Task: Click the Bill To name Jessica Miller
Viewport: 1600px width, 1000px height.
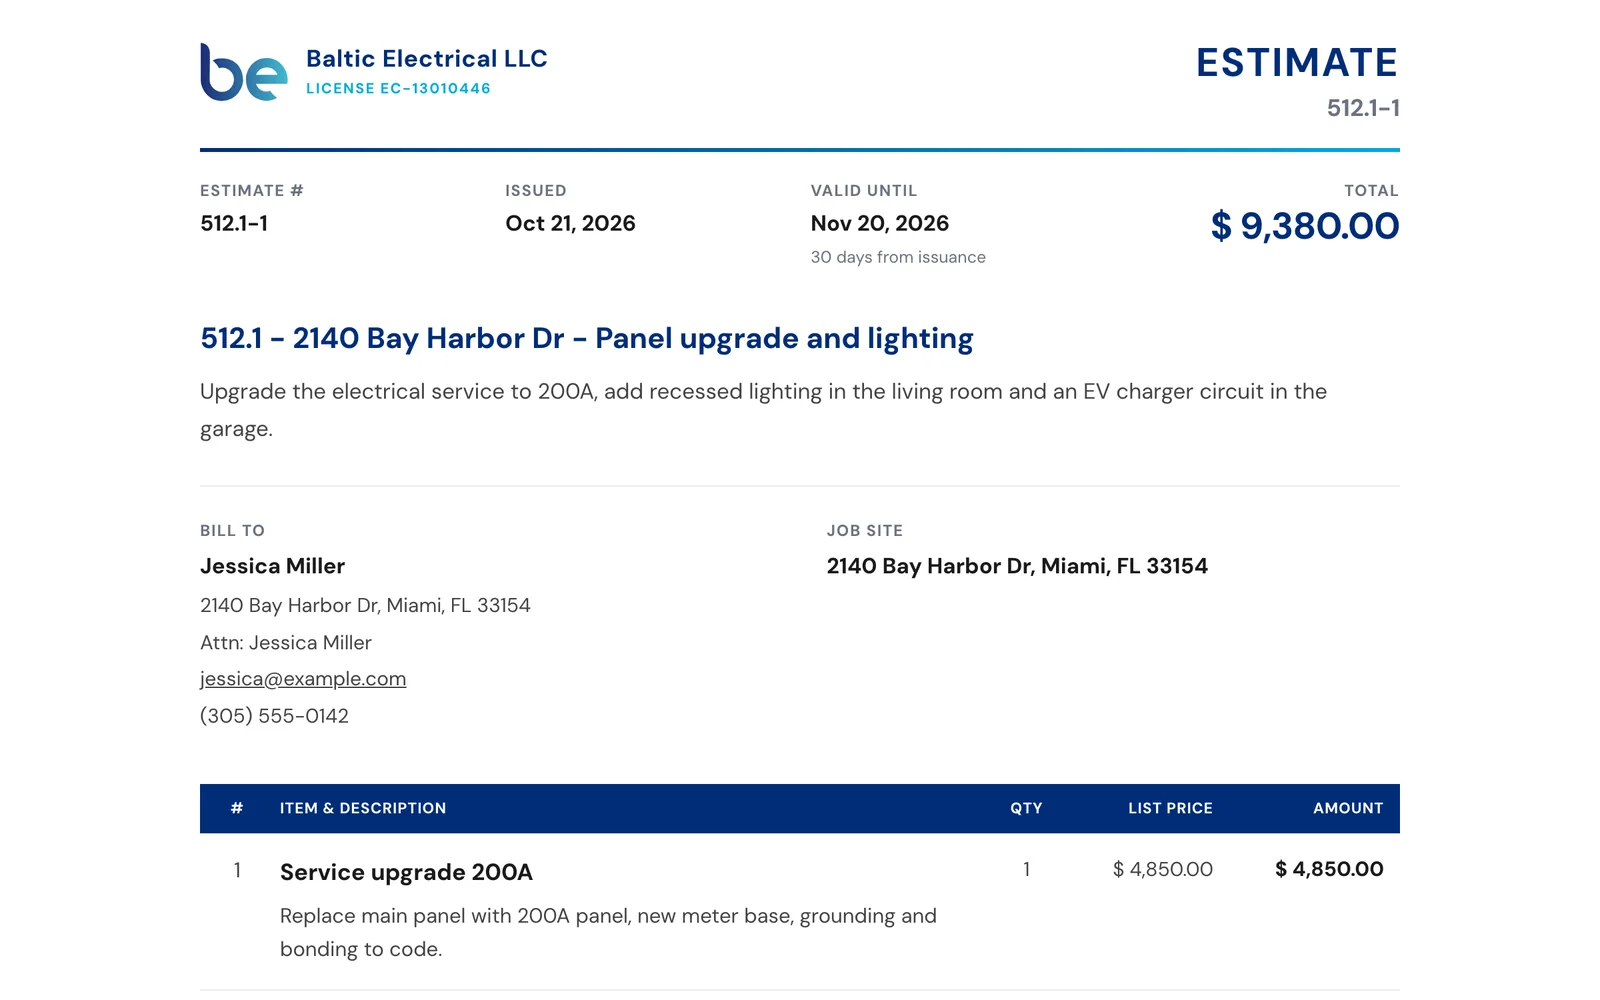Action: pyautogui.click(x=272, y=566)
